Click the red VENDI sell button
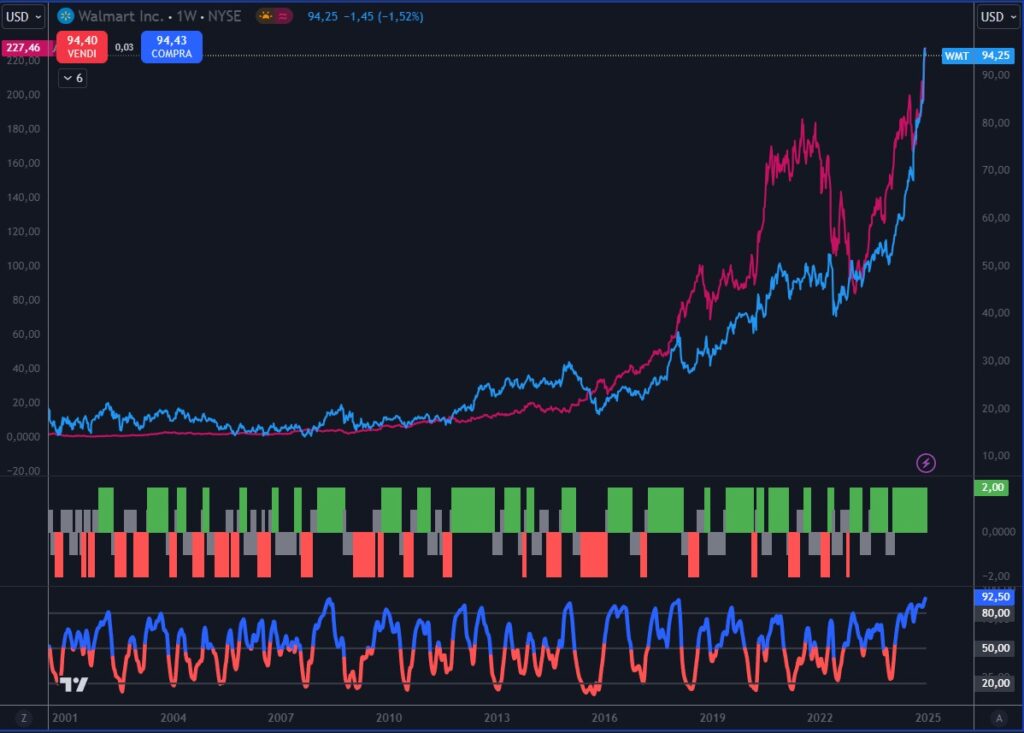Image resolution: width=1024 pixels, height=733 pixels. tap(81, 46)
